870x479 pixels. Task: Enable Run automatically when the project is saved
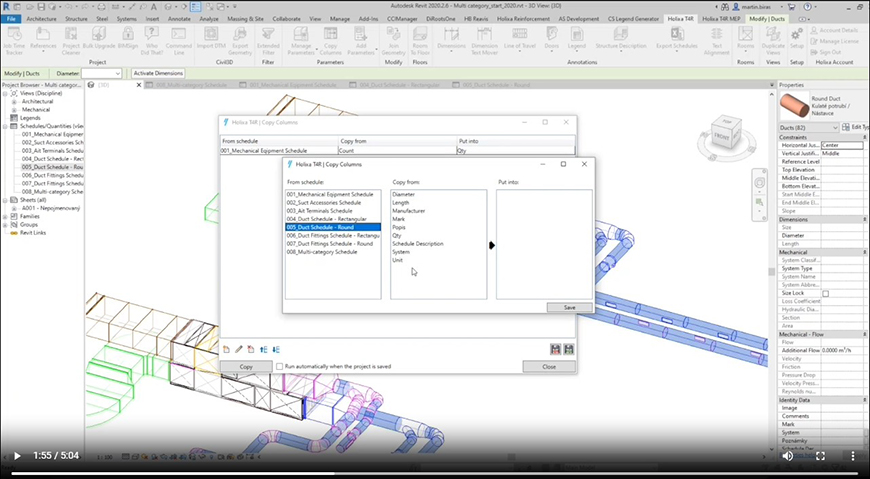280,366
